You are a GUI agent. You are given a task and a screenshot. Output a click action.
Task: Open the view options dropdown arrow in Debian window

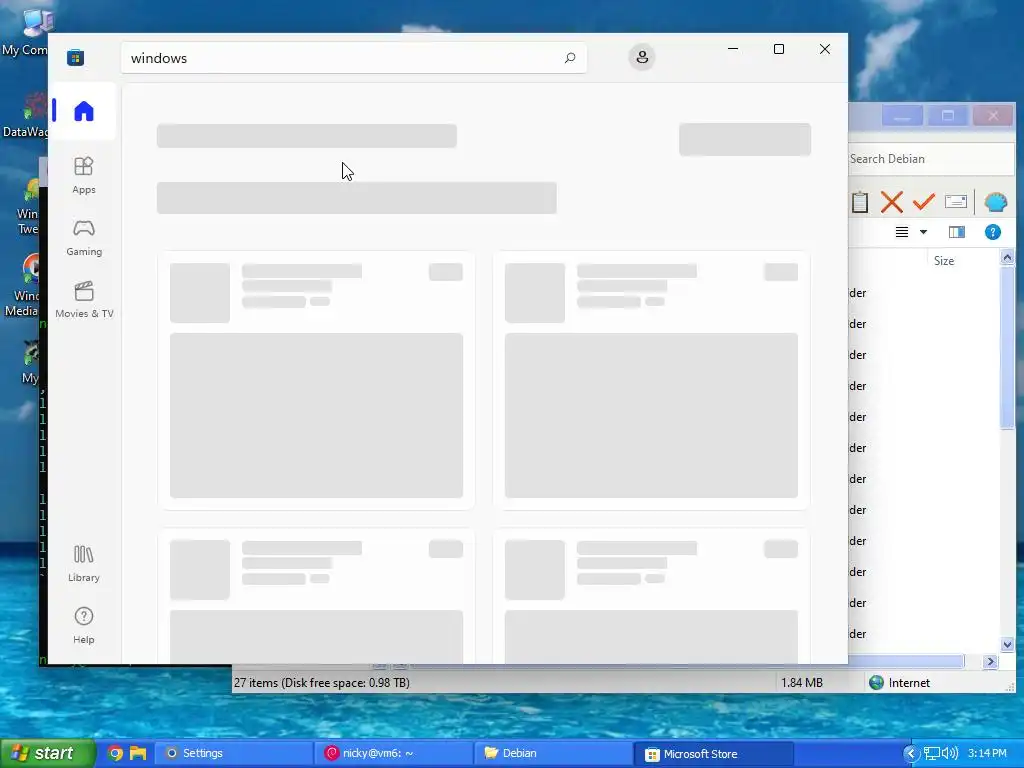point(923,232)
